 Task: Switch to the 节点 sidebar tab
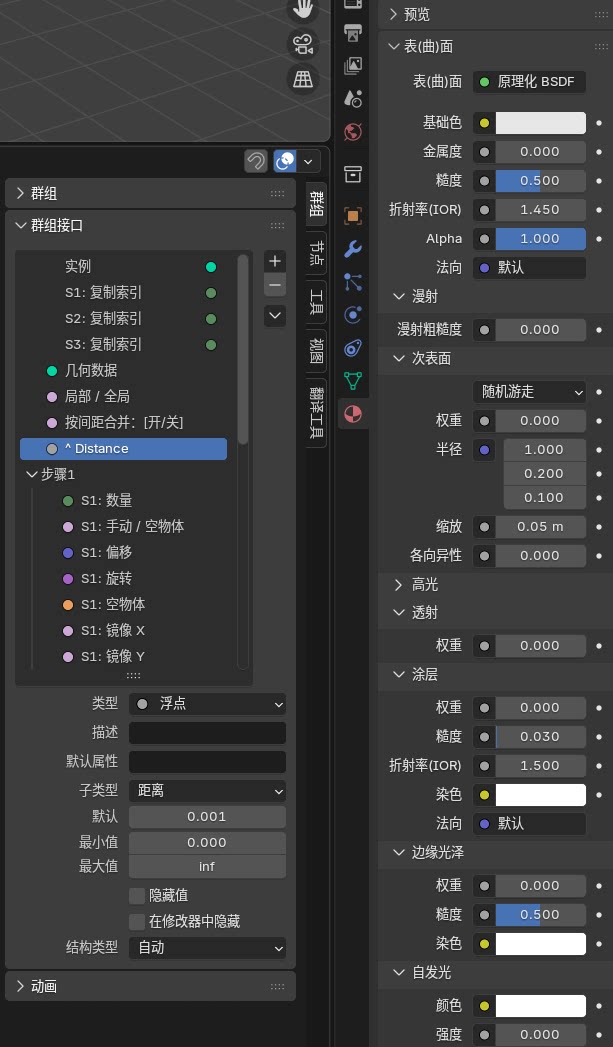point(317,252)
